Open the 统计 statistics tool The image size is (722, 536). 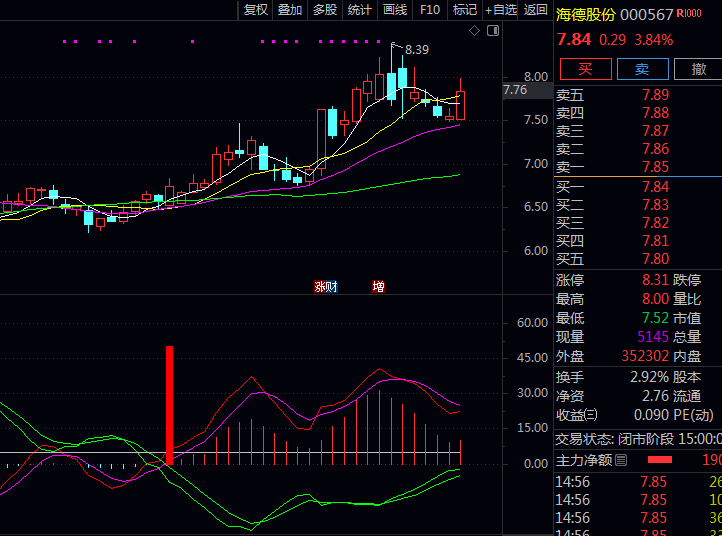360,10
